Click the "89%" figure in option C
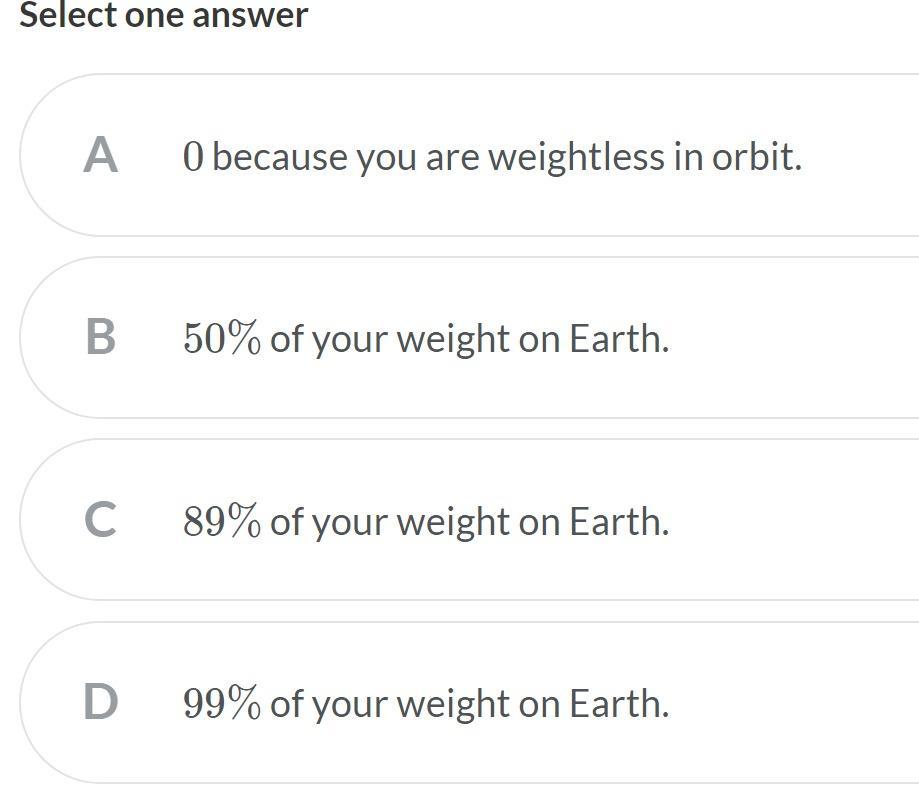The width and height of the screenshot is (919, 796). point(222,521)
